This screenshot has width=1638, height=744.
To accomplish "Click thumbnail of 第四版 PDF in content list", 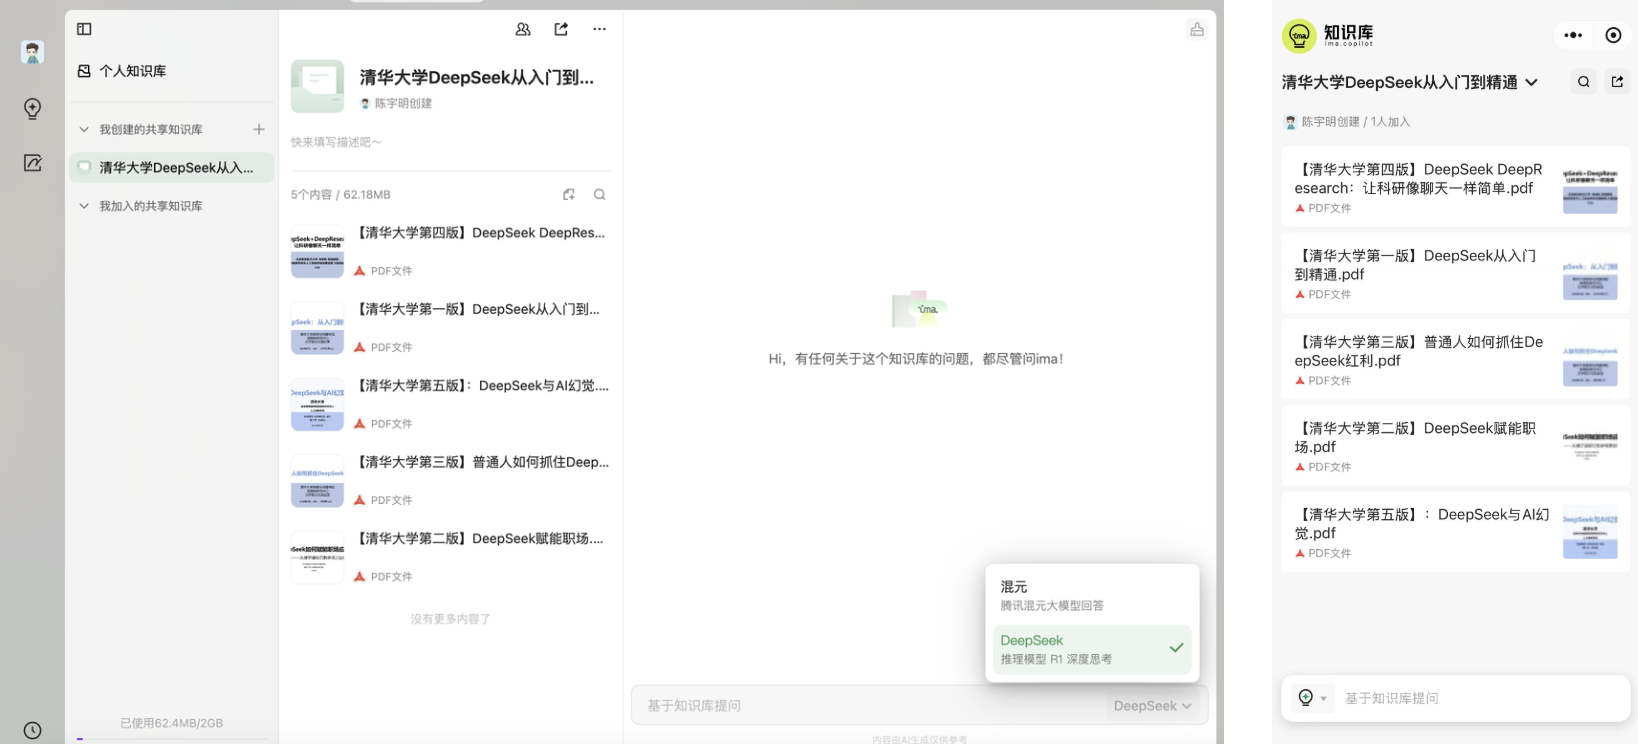I will (x=317, y=252).
